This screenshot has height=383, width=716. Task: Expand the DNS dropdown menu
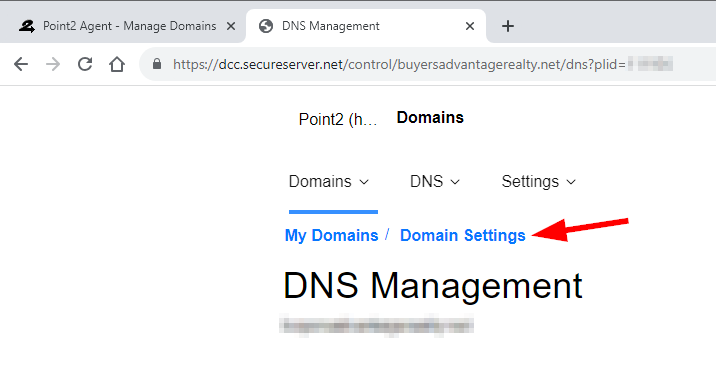point(435,182)
